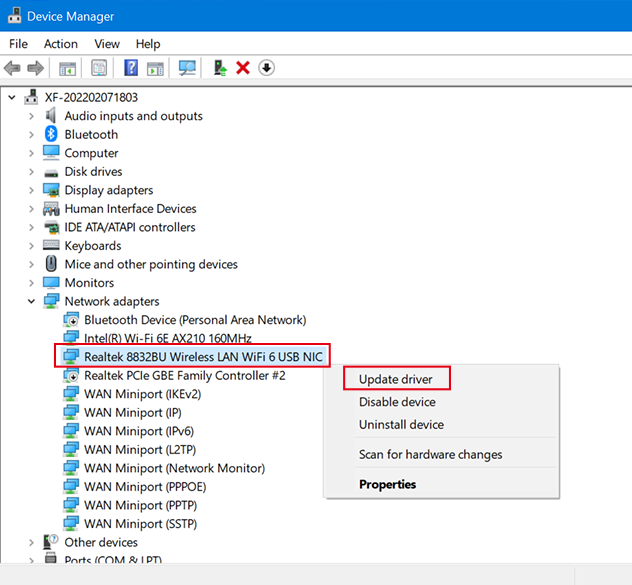Image resolution: width=632 pixels, height=585 pixels.
Task: Select WAN Miniport (PPPOE)
Action: pos(145,487)
